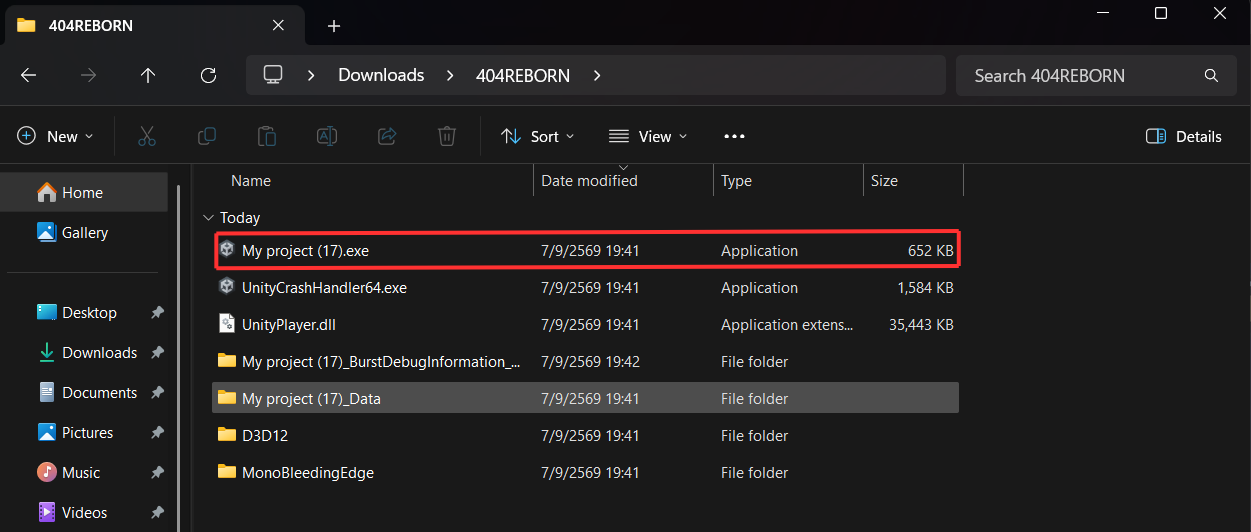Click the Paste clipboard icon

tap(267, 136)
